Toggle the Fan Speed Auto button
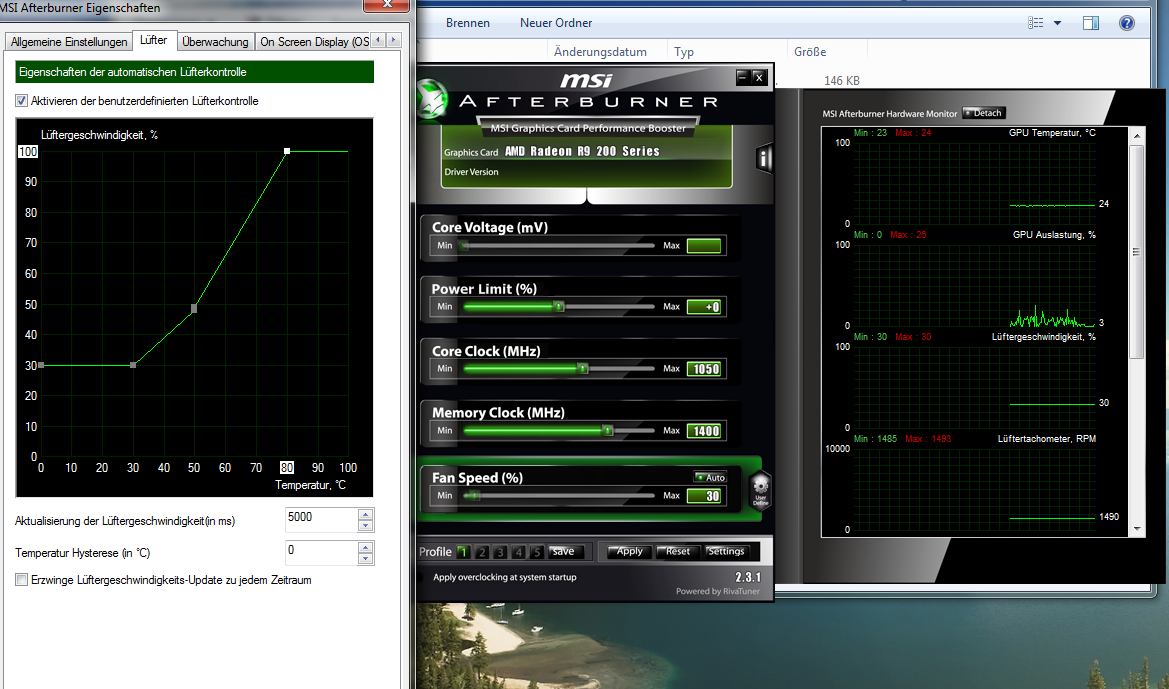The image size is (1169, 689). pyautogui.click(x=710, y=477)
